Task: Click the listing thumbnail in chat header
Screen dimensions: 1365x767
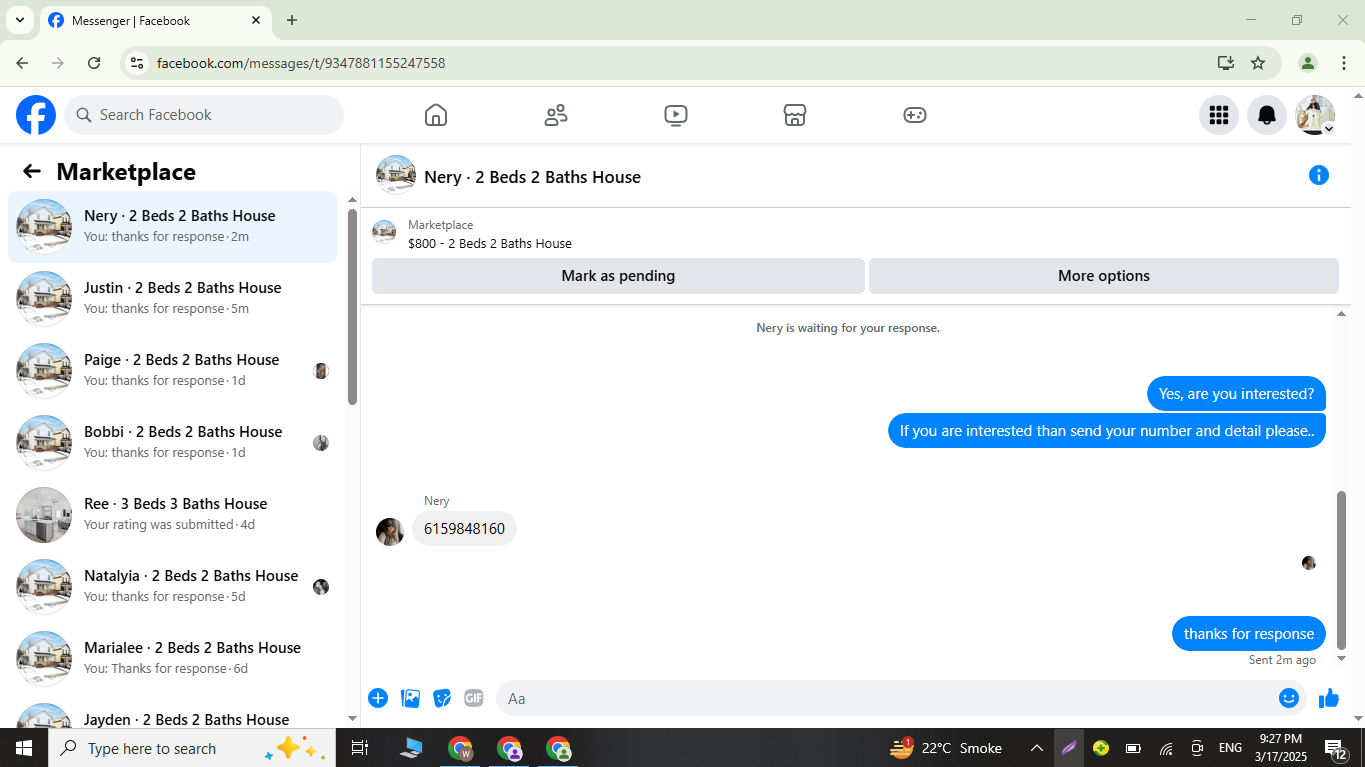Action: pos(396,176)
